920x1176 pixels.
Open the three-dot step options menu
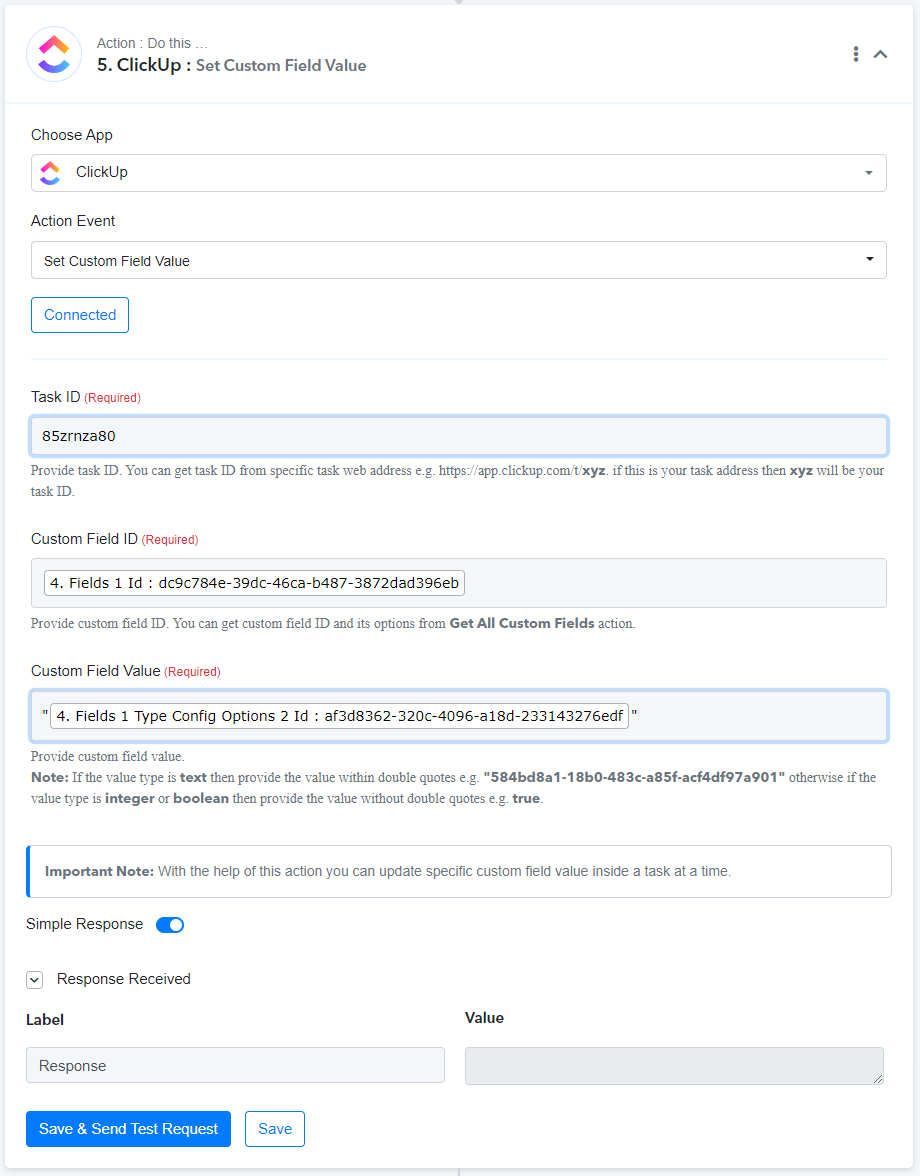(856, 54)
